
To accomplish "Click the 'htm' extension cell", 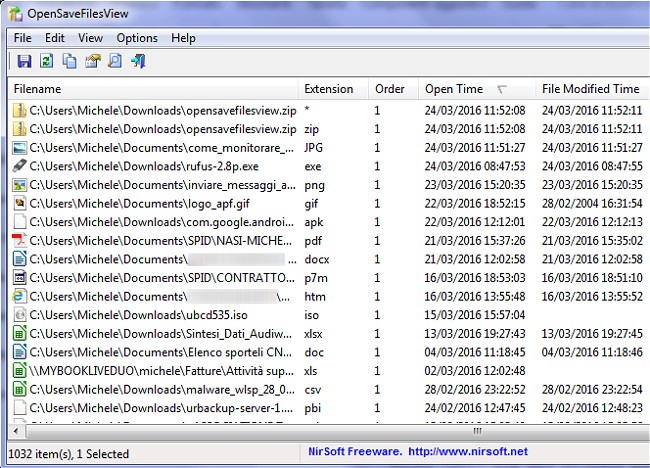I will coord(315,296).
